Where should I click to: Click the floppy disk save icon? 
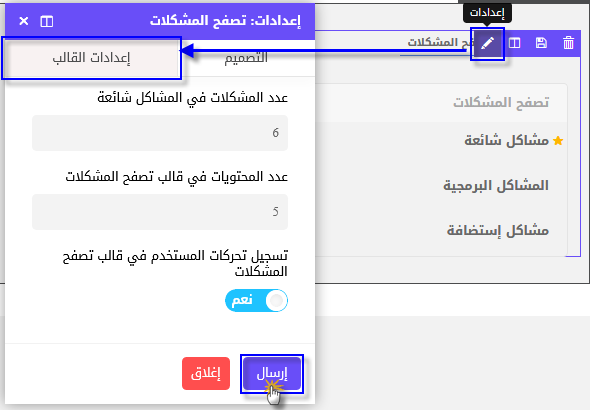coord(541,43)
